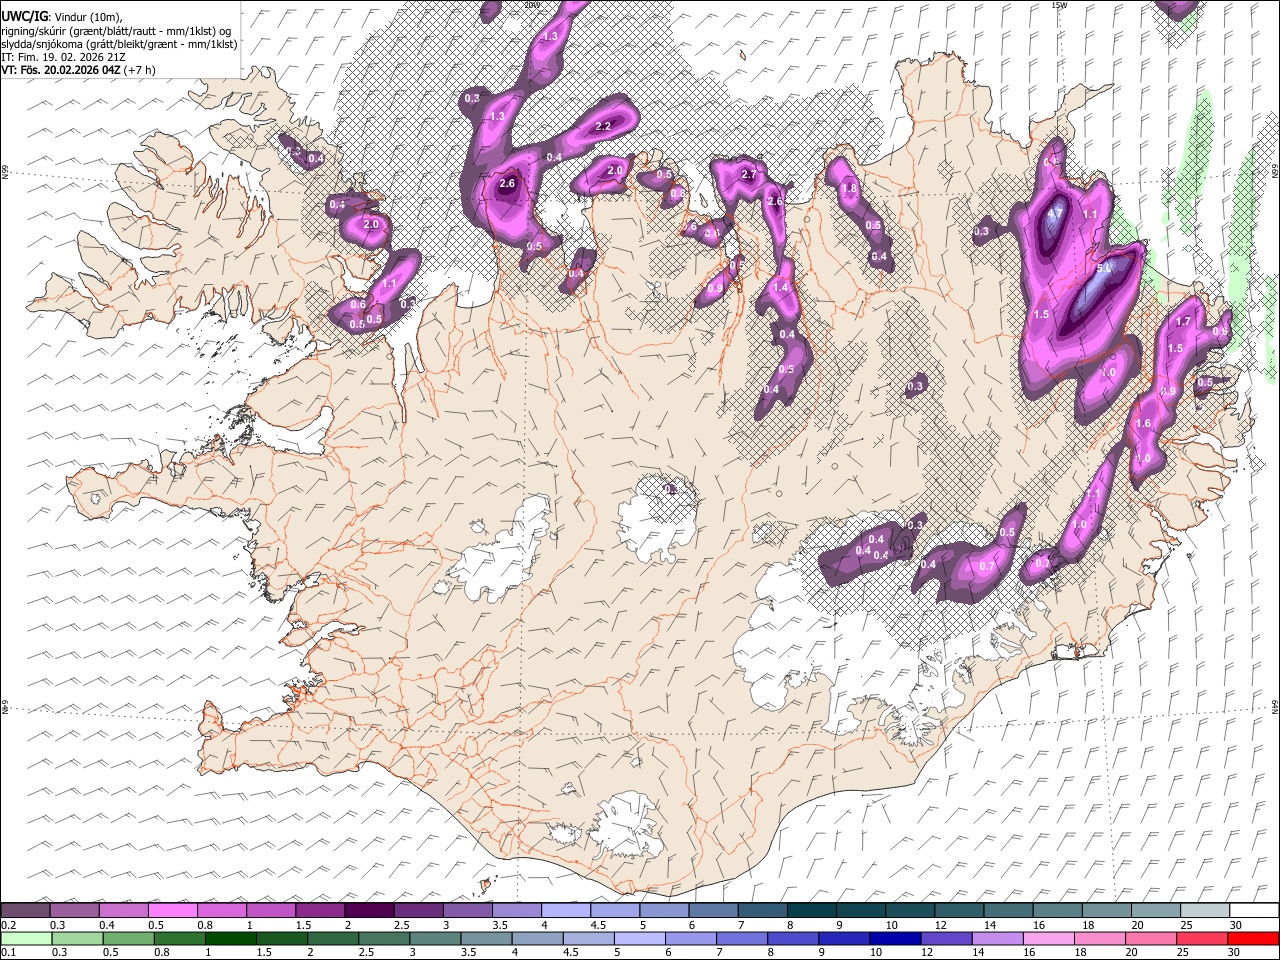The height and width of the screenshot is (960, 1280).
Task: Click the '4.7' snowfall value on the map
Action: 1054,212
